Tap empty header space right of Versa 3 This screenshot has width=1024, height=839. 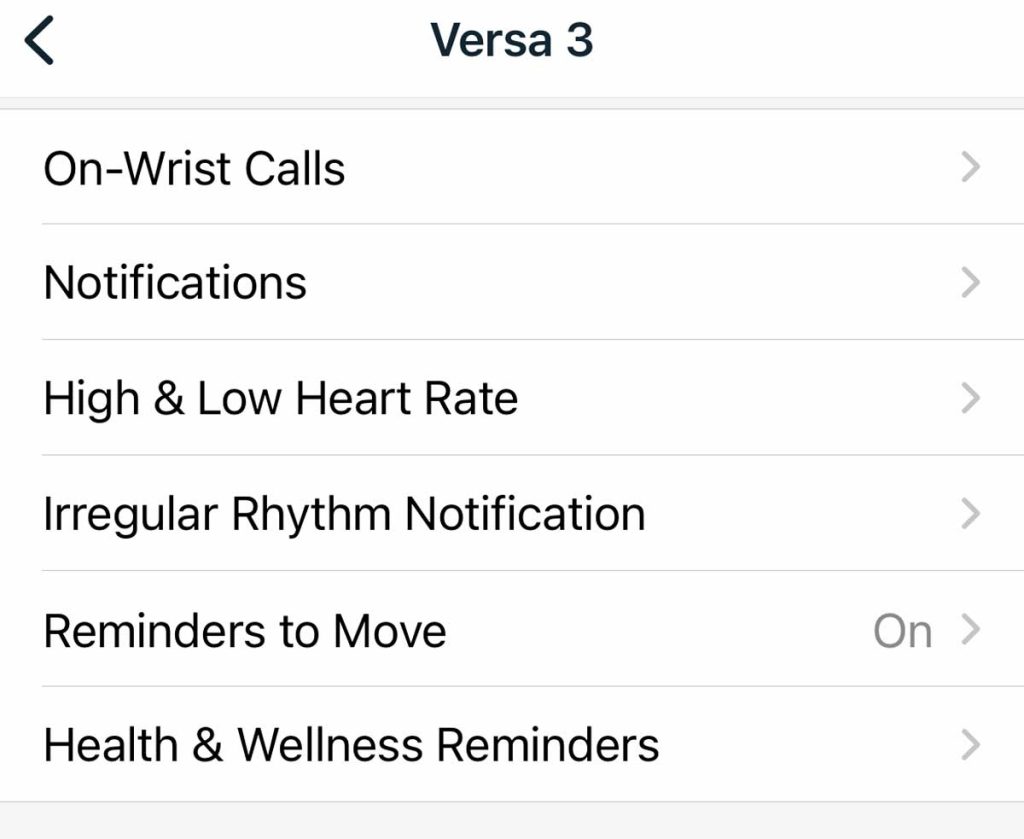[800, 42]
